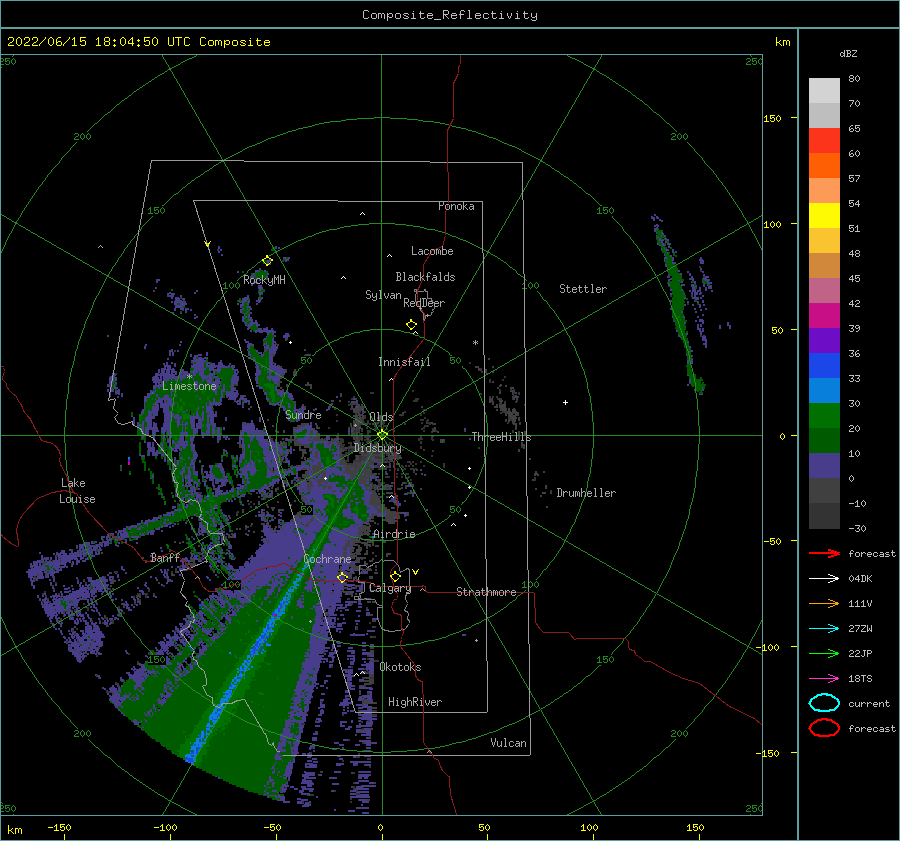900x841 pixels.
Task: Click the 45 dBZ pink color swatch
Action: pos(824,290)
